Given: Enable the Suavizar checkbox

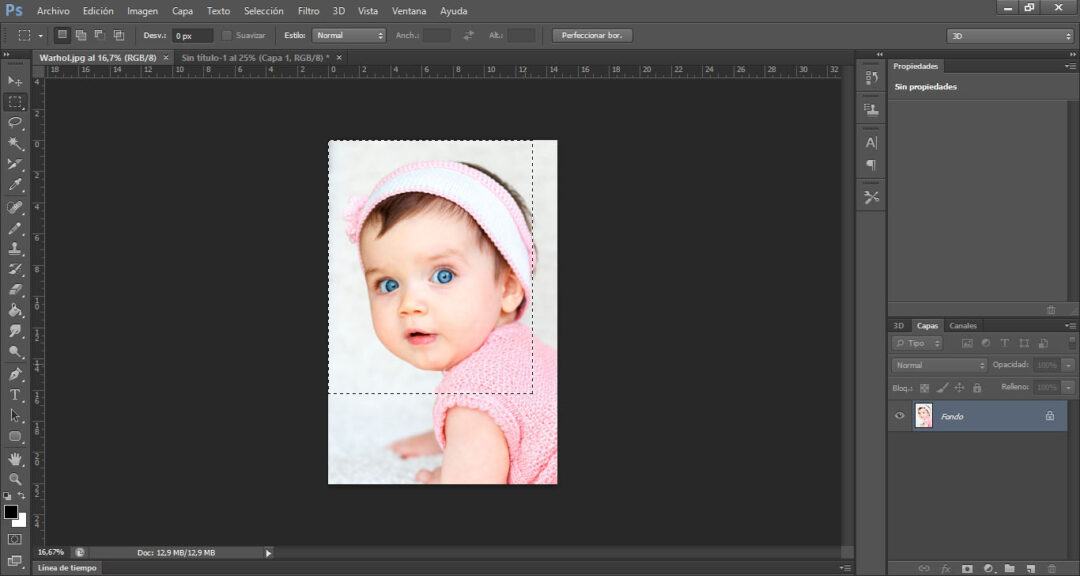Looking at the screenshot, I should (x=227, y=35).
